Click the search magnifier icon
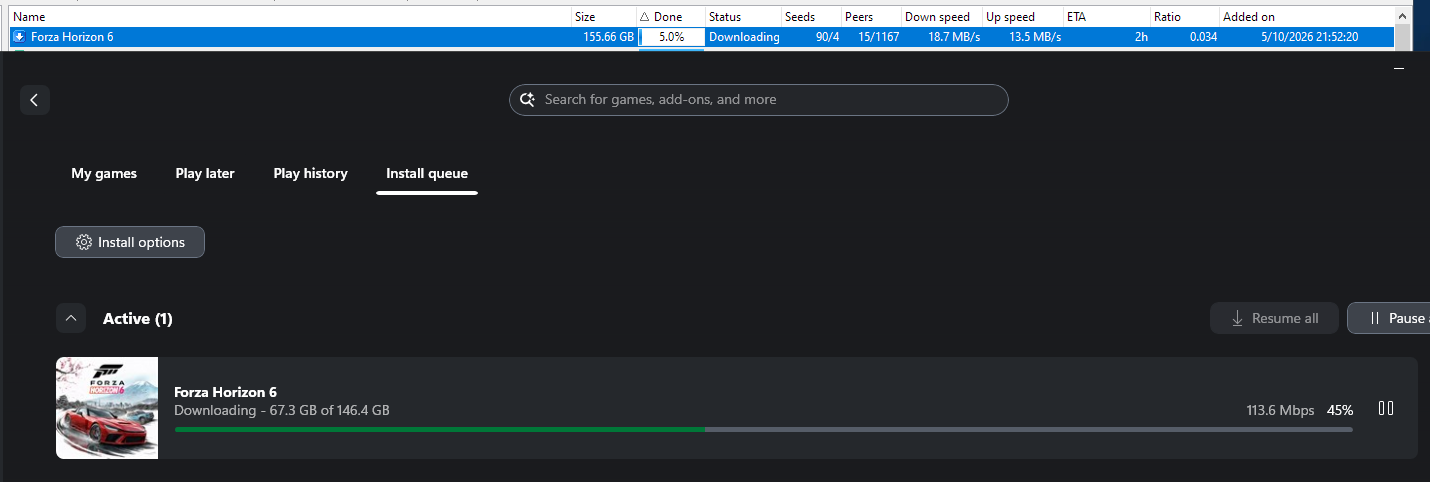 (528, 100)
